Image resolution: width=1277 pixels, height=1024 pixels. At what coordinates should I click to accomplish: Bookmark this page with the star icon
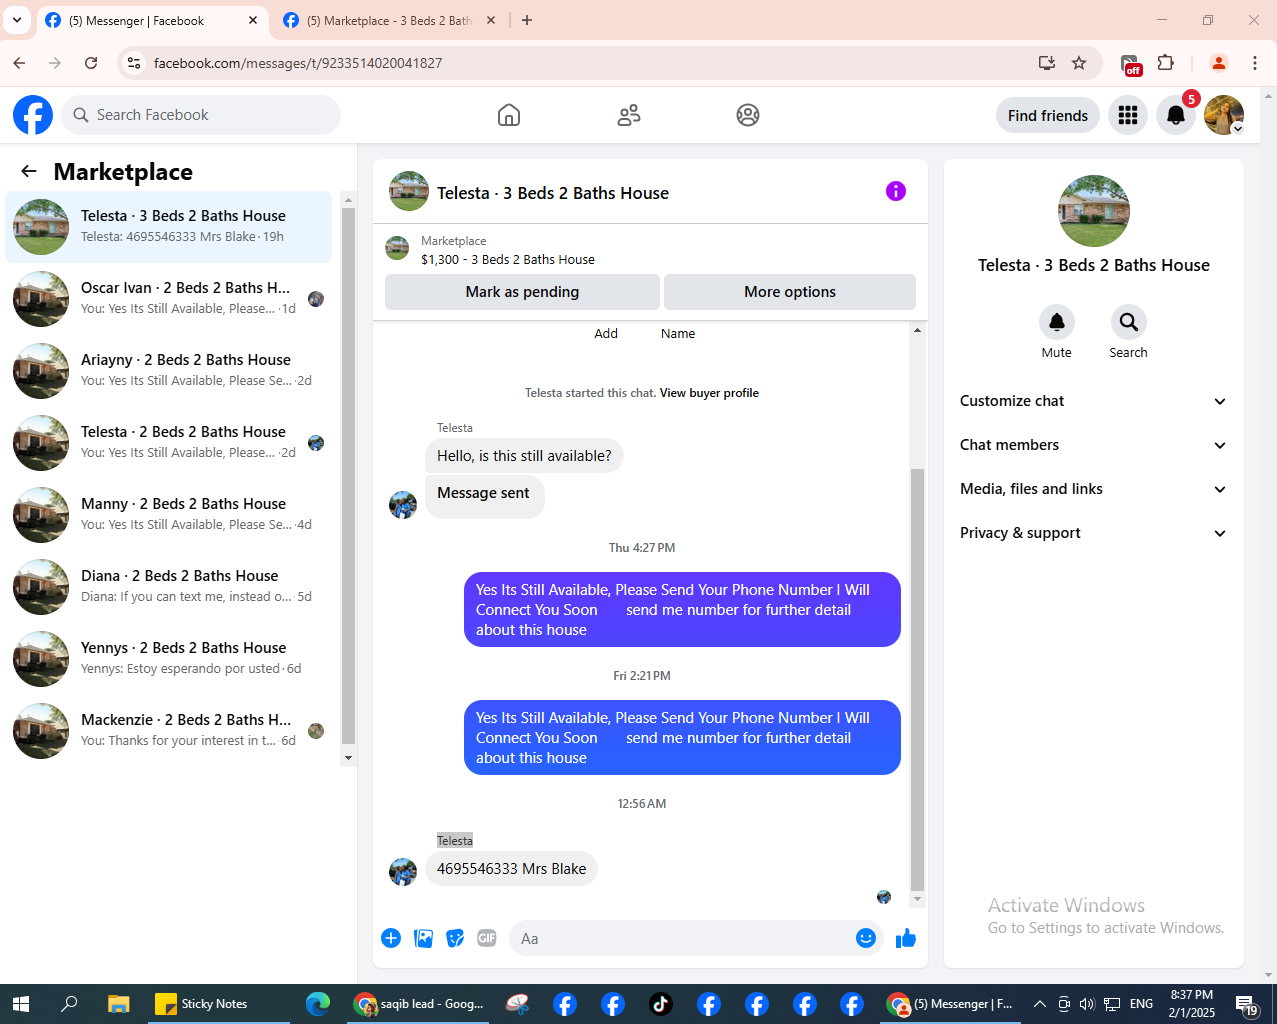pyautogui.click(x=1079, y=63)
